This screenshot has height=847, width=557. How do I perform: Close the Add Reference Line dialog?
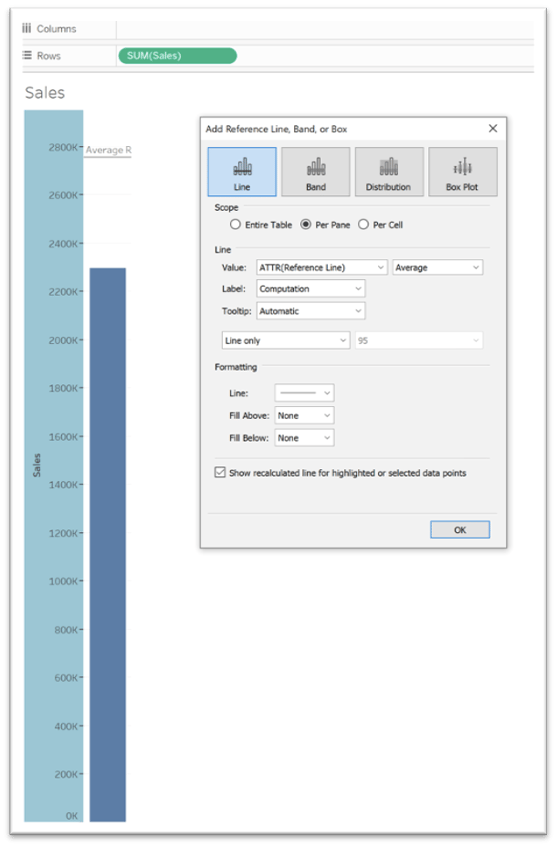(493, 128)
